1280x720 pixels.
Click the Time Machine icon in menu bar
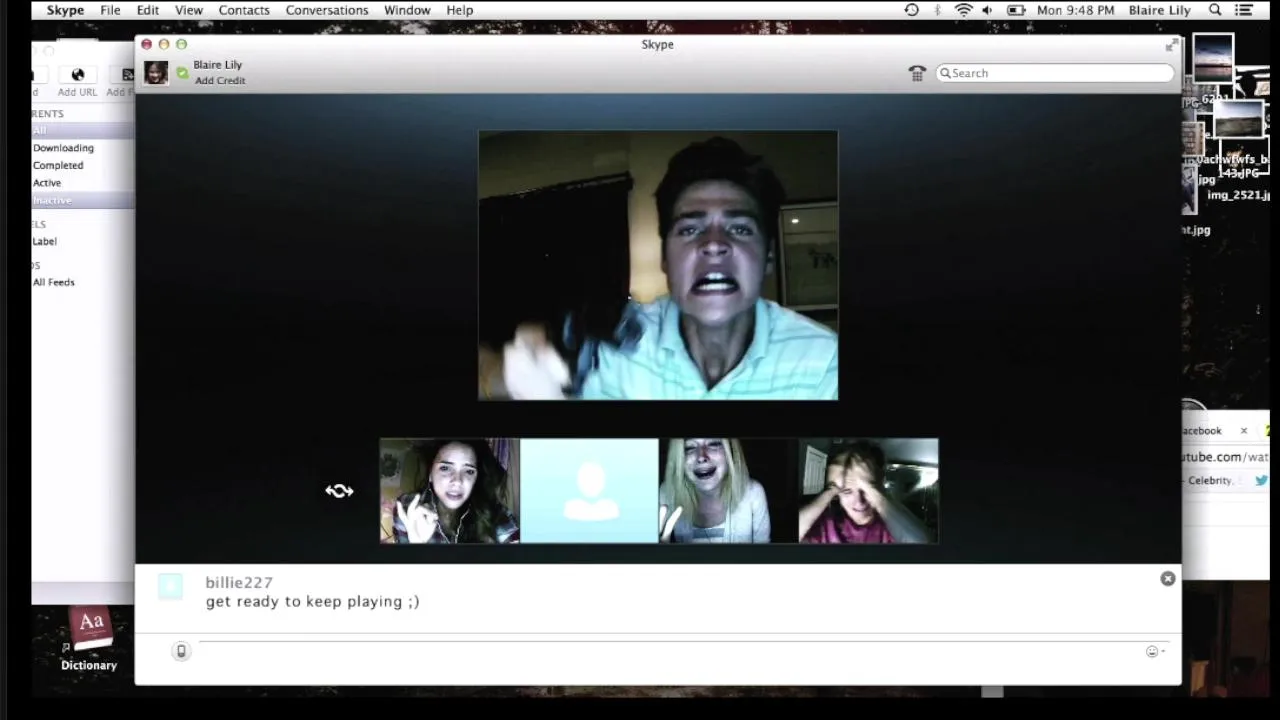(x=911, y=10)
